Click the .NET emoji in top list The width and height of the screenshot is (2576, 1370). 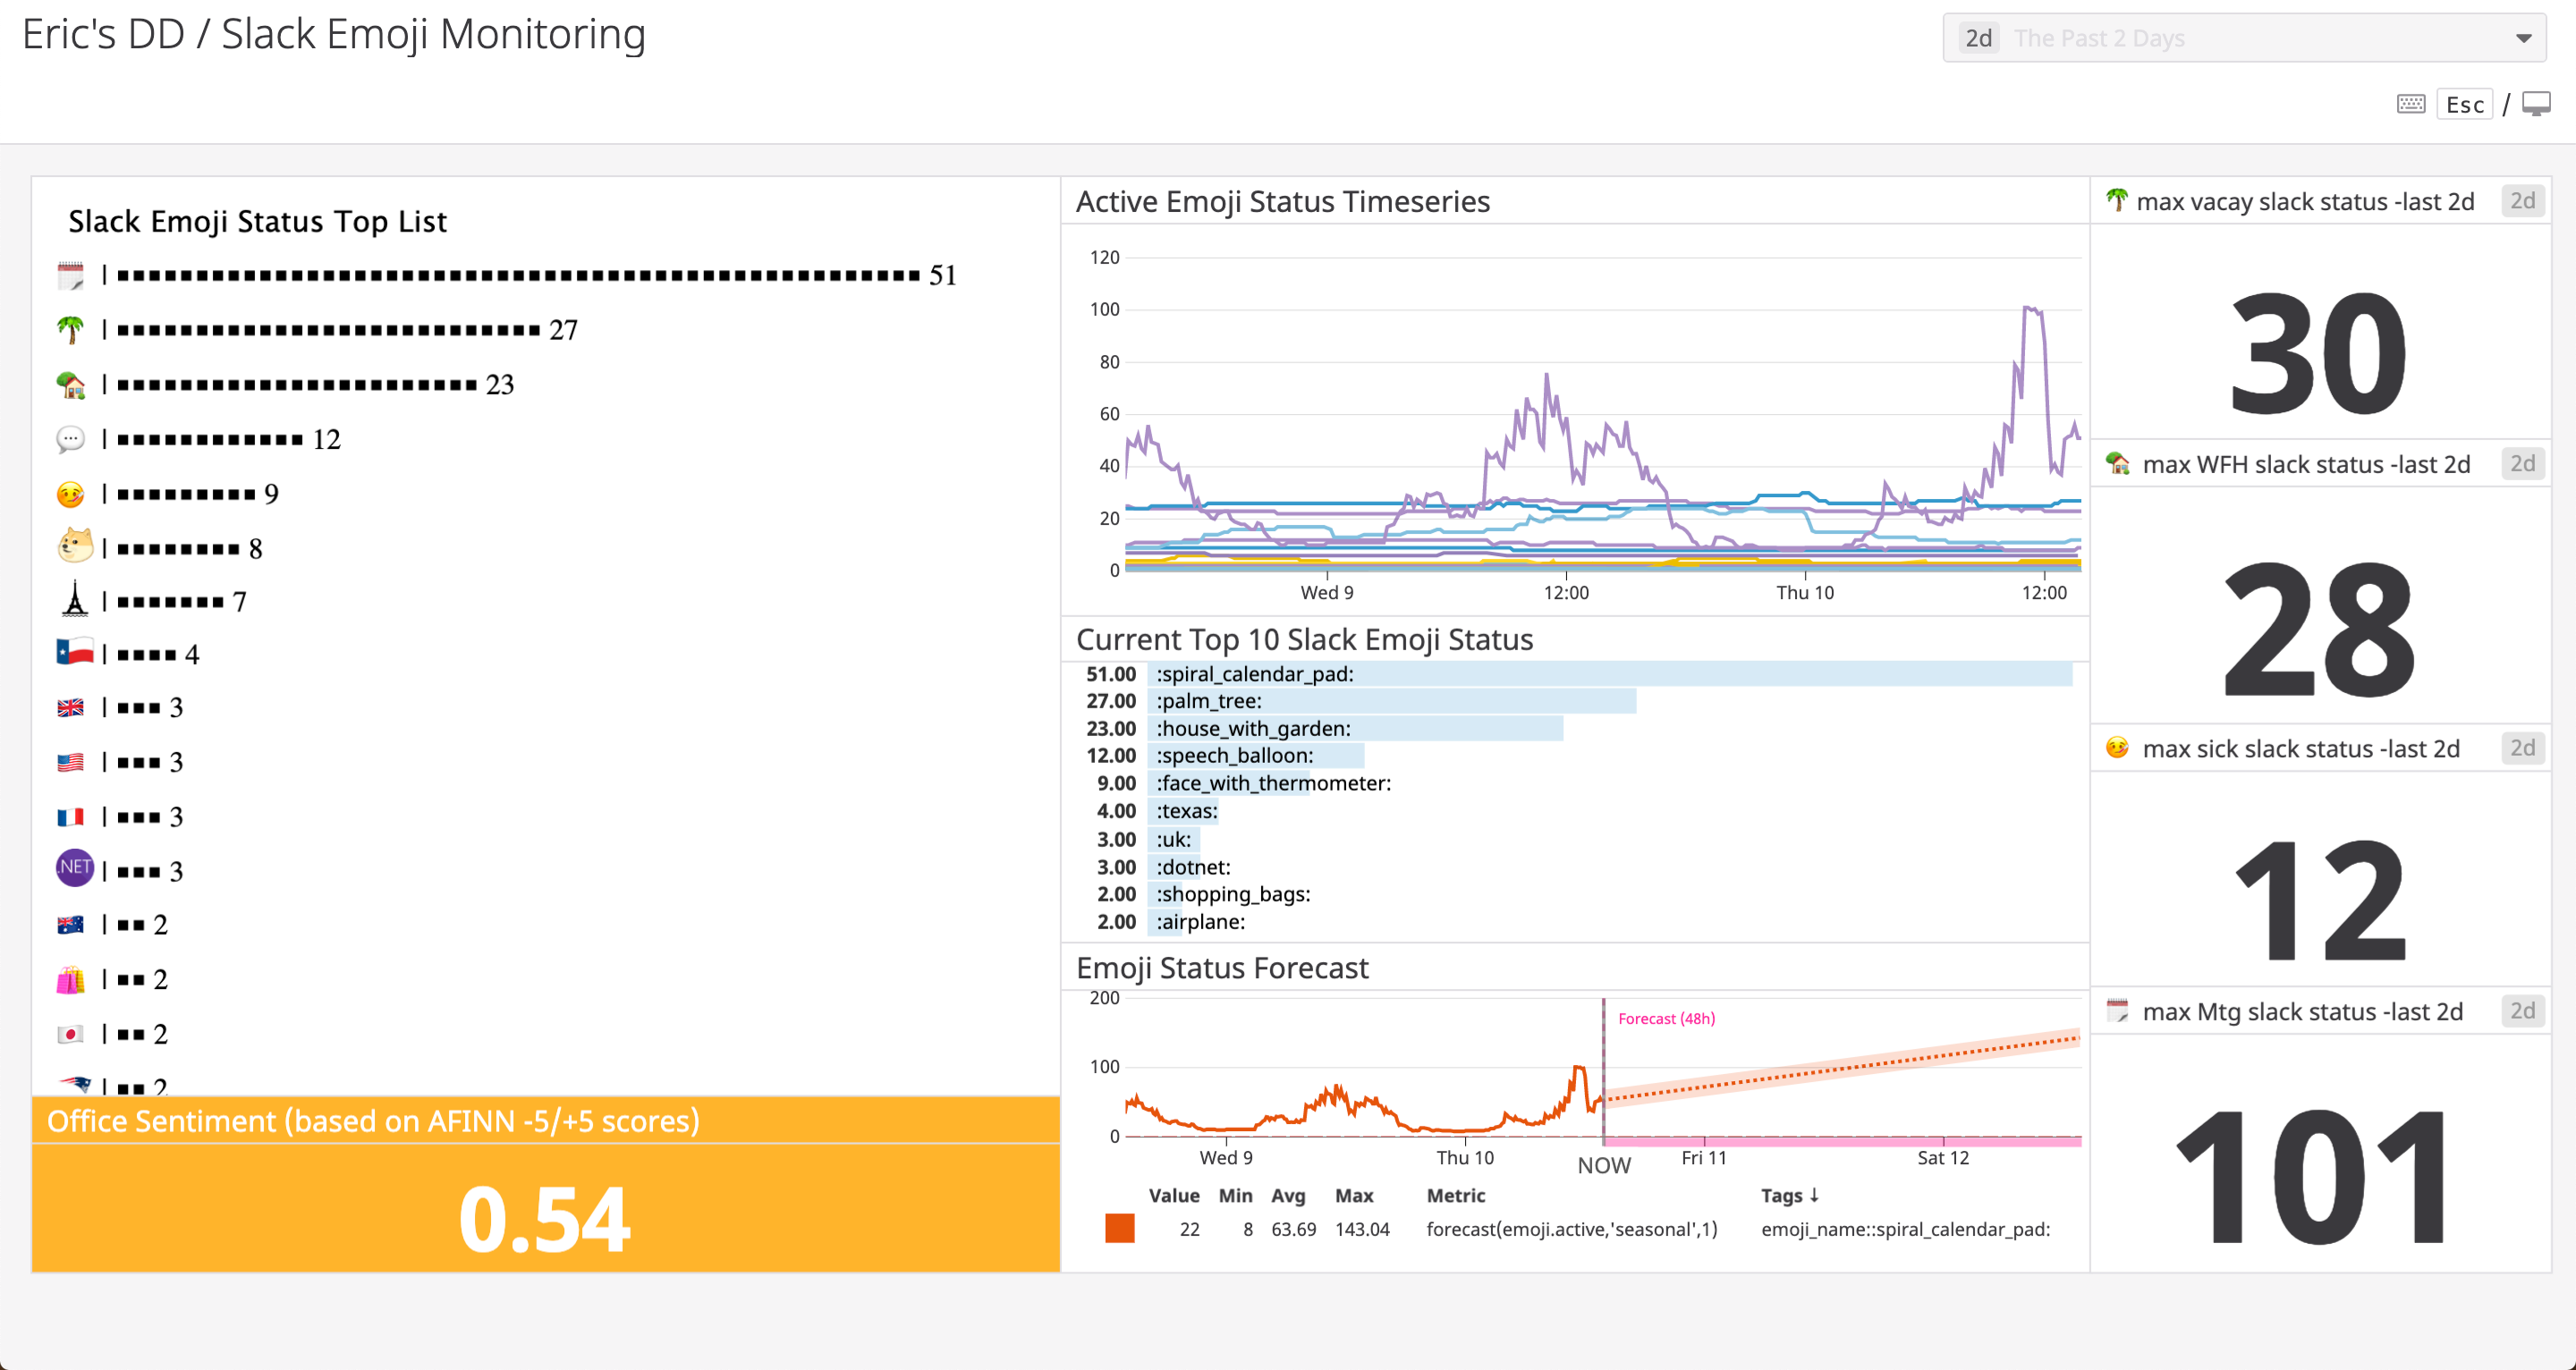tap(75, 868)
